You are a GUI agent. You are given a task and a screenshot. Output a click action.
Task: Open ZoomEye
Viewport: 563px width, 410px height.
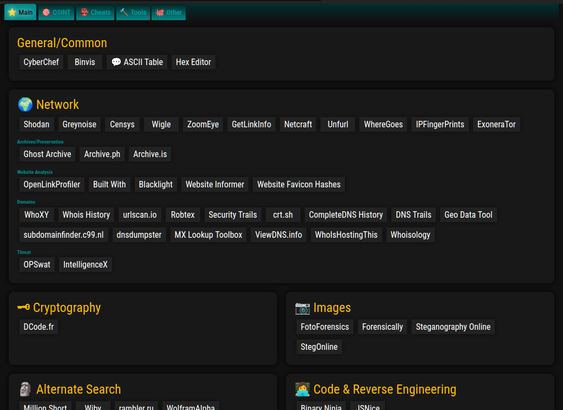click(203, 124)
